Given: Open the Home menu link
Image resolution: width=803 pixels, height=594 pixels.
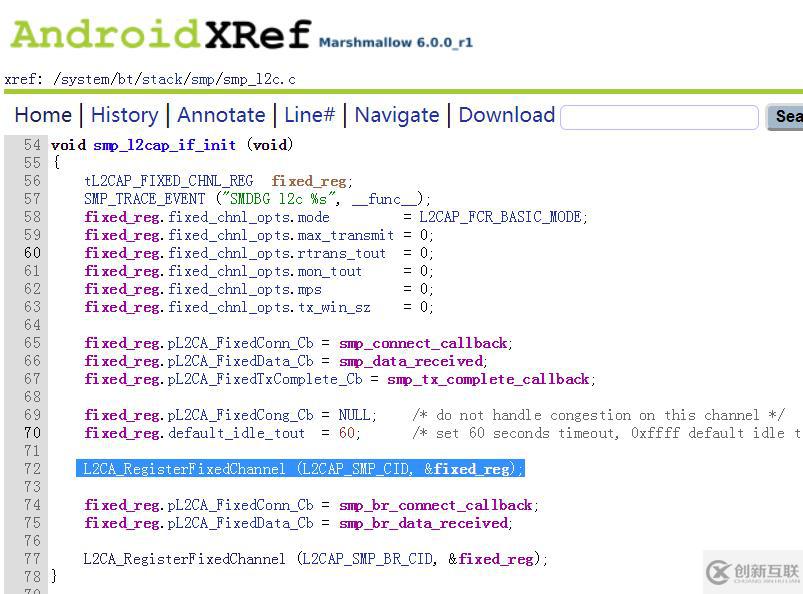Looking at the screenshot, I should (x=43, y=115).
